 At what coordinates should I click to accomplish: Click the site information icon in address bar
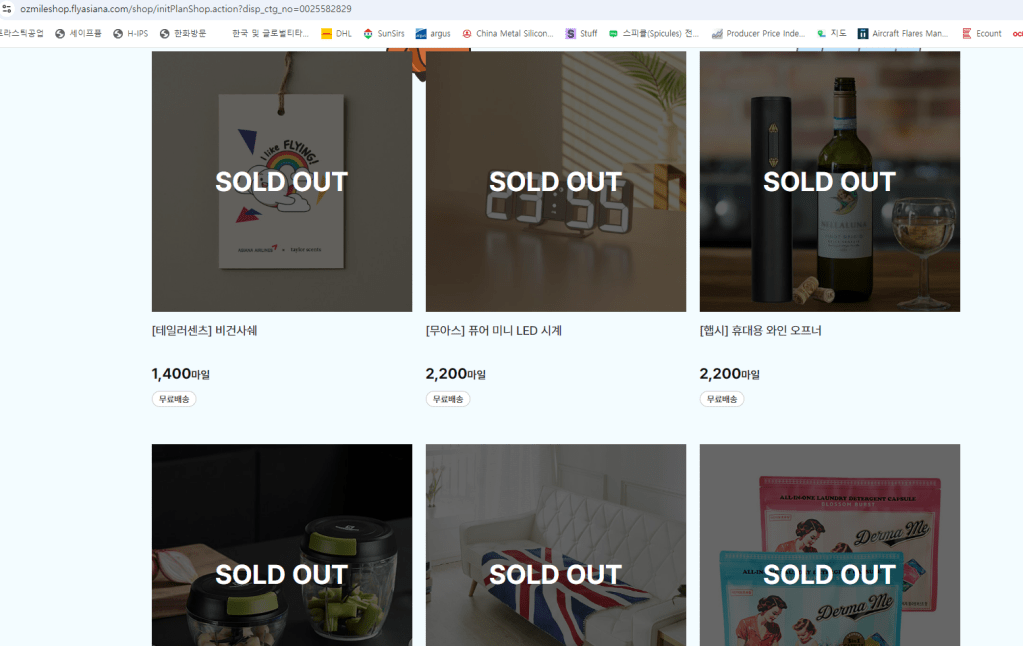(7, 9)
